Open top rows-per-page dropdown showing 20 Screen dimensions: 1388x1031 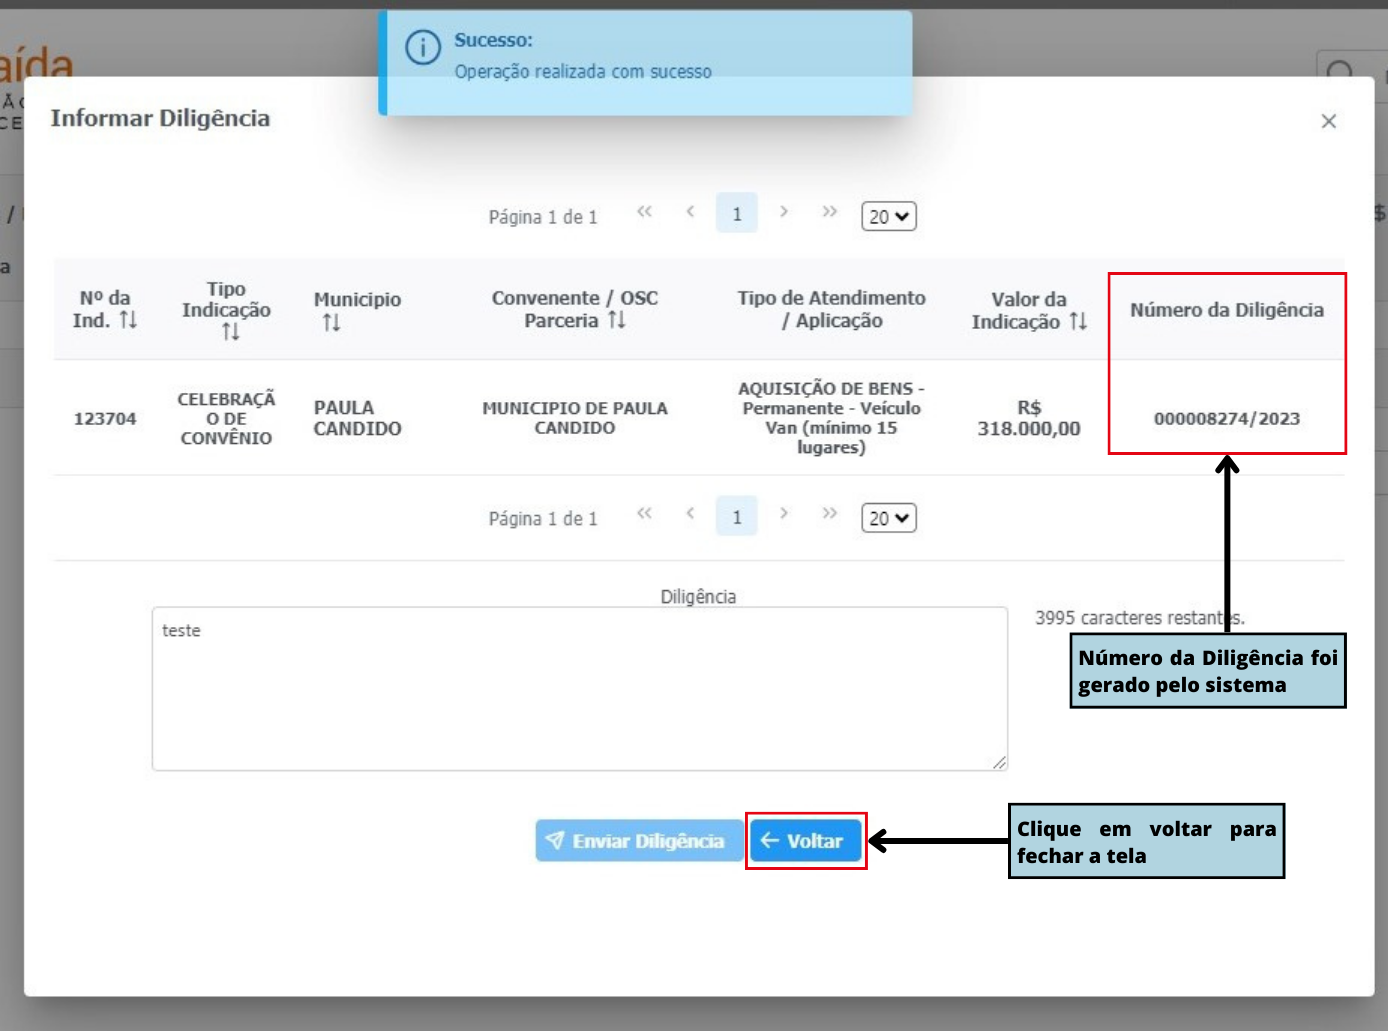click(888, 216)
